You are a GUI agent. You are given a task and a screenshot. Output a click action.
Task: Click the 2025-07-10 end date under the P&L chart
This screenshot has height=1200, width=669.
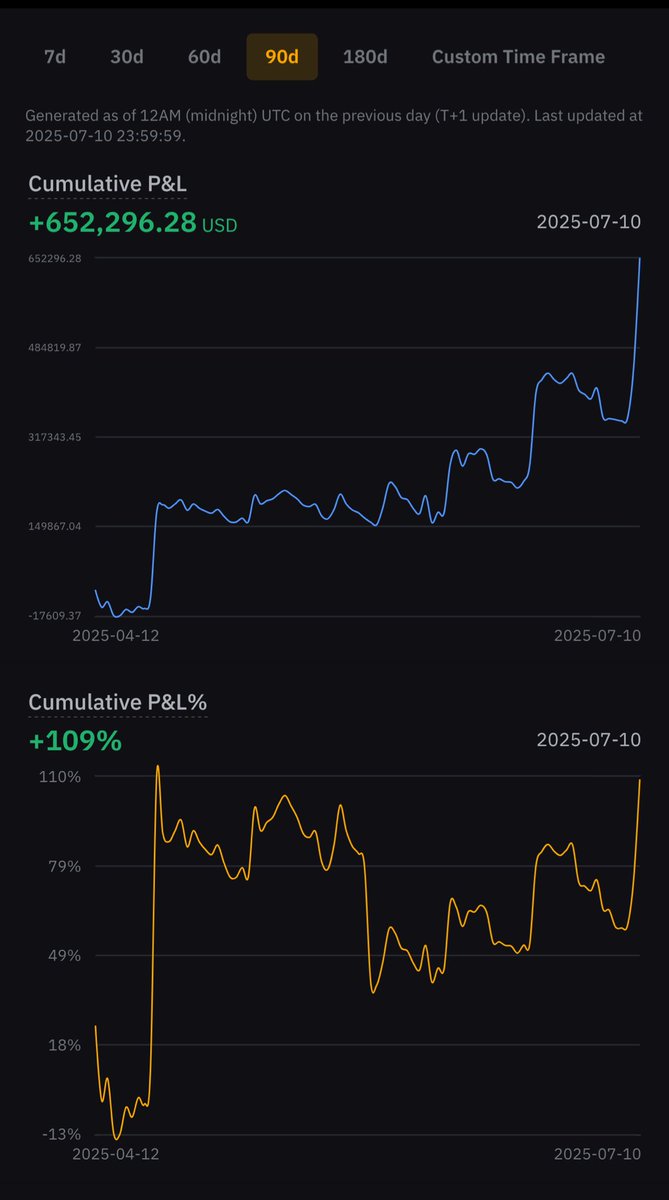(597, 635)
